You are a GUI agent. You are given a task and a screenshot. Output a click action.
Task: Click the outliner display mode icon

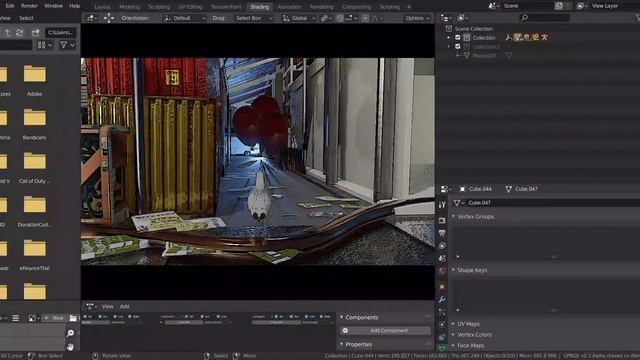463,18
